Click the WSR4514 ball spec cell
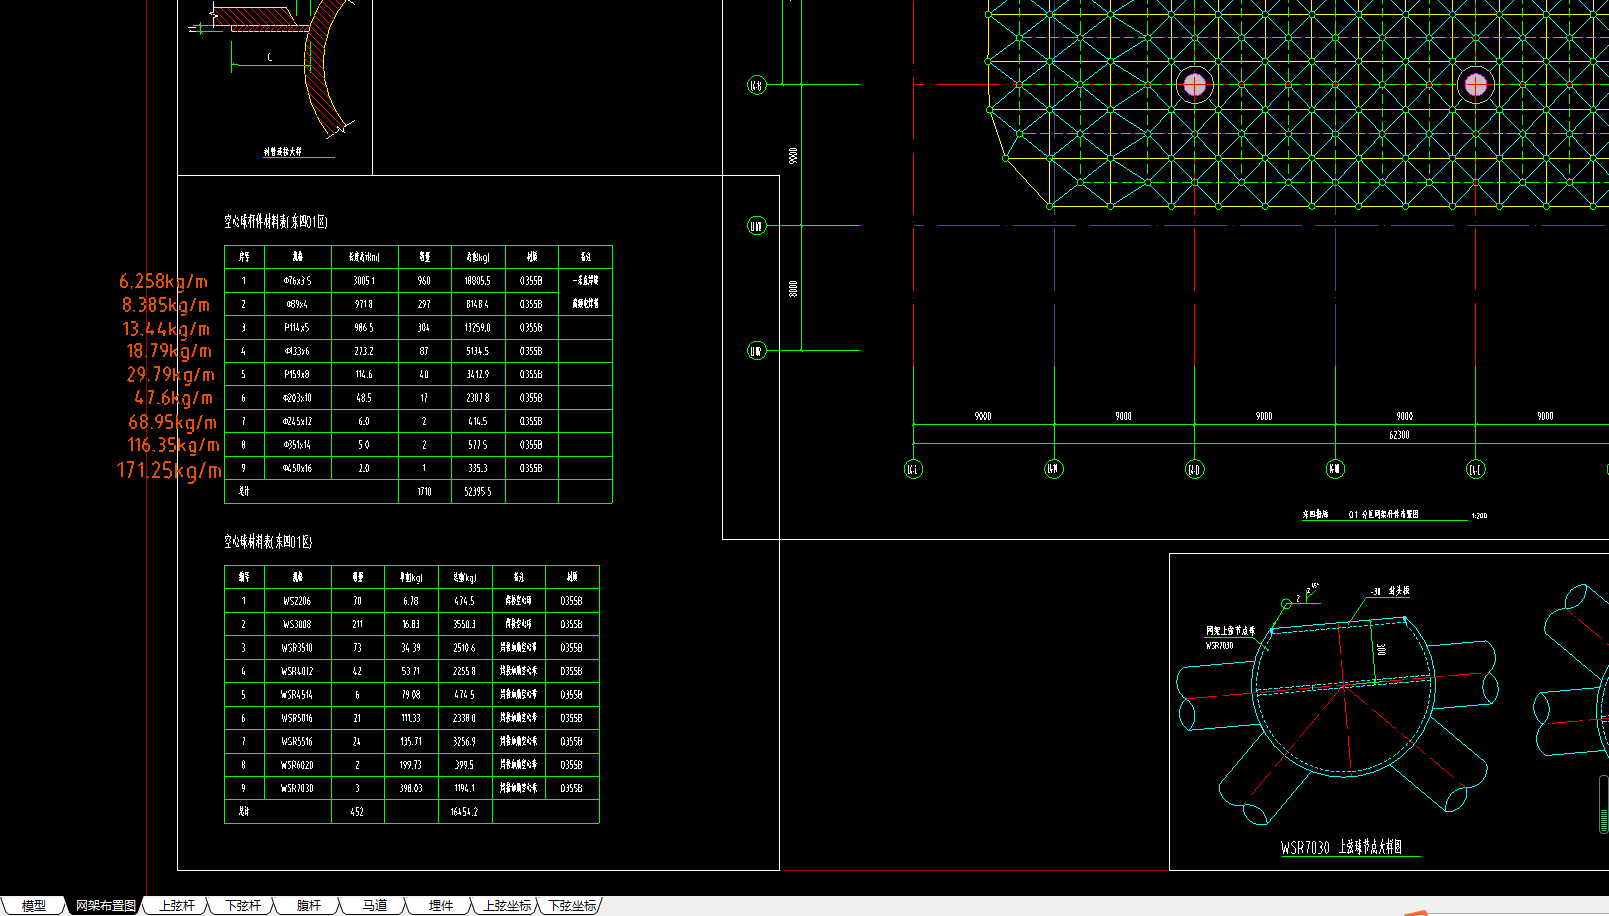 point(297,694)
